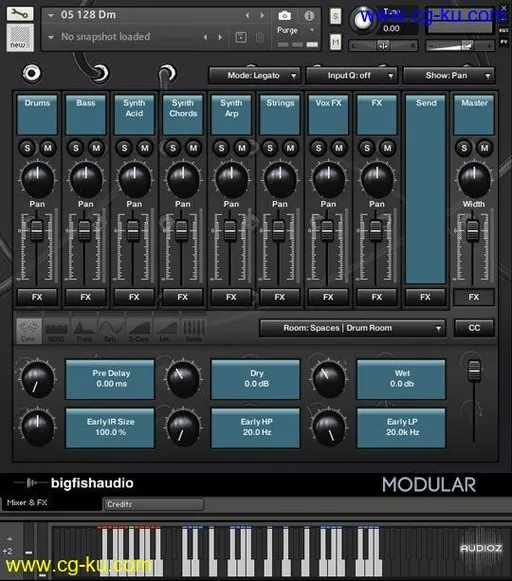This screenshot has width=512, height=581.
Task: Click the new instrument thumbnail icon
Action: point(20,38)
